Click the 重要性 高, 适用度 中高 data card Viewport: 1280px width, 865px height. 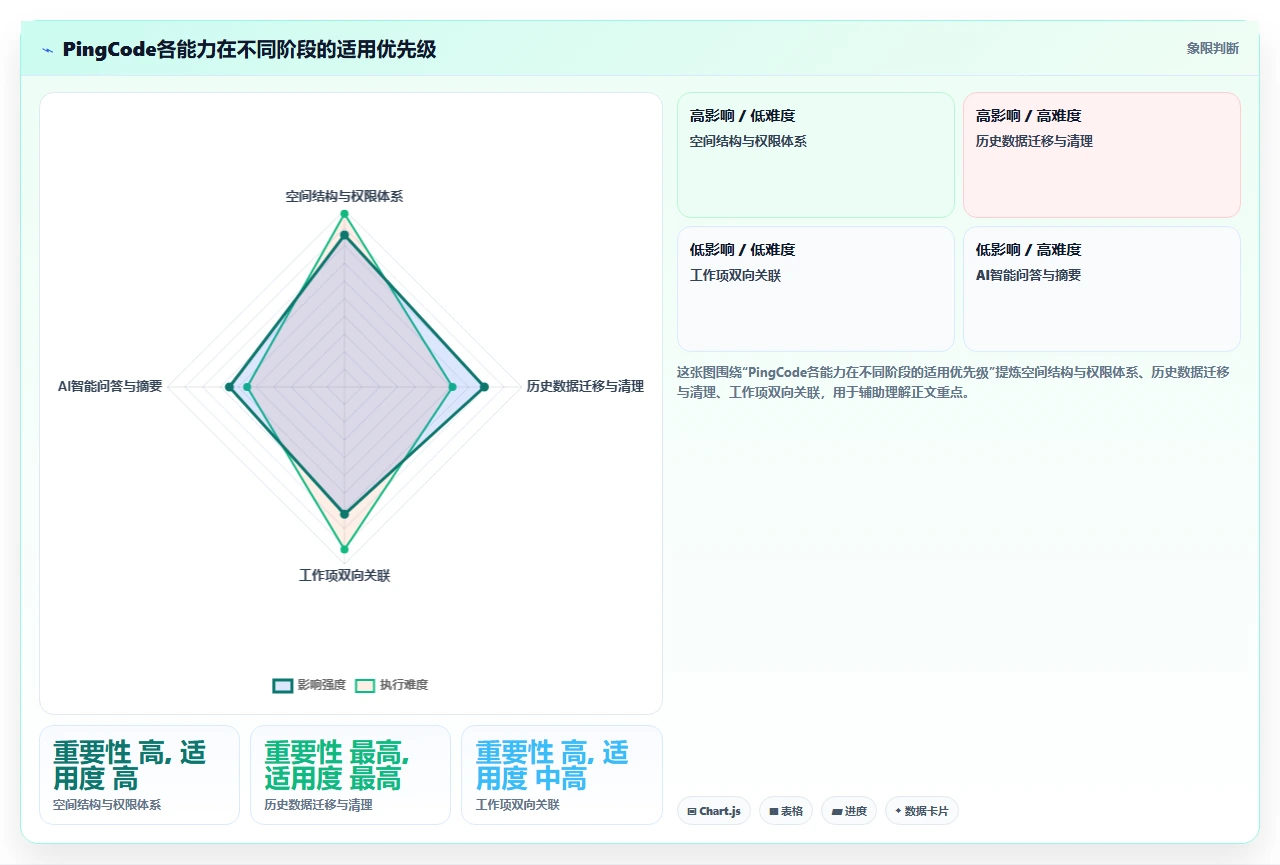click(561, 775)
